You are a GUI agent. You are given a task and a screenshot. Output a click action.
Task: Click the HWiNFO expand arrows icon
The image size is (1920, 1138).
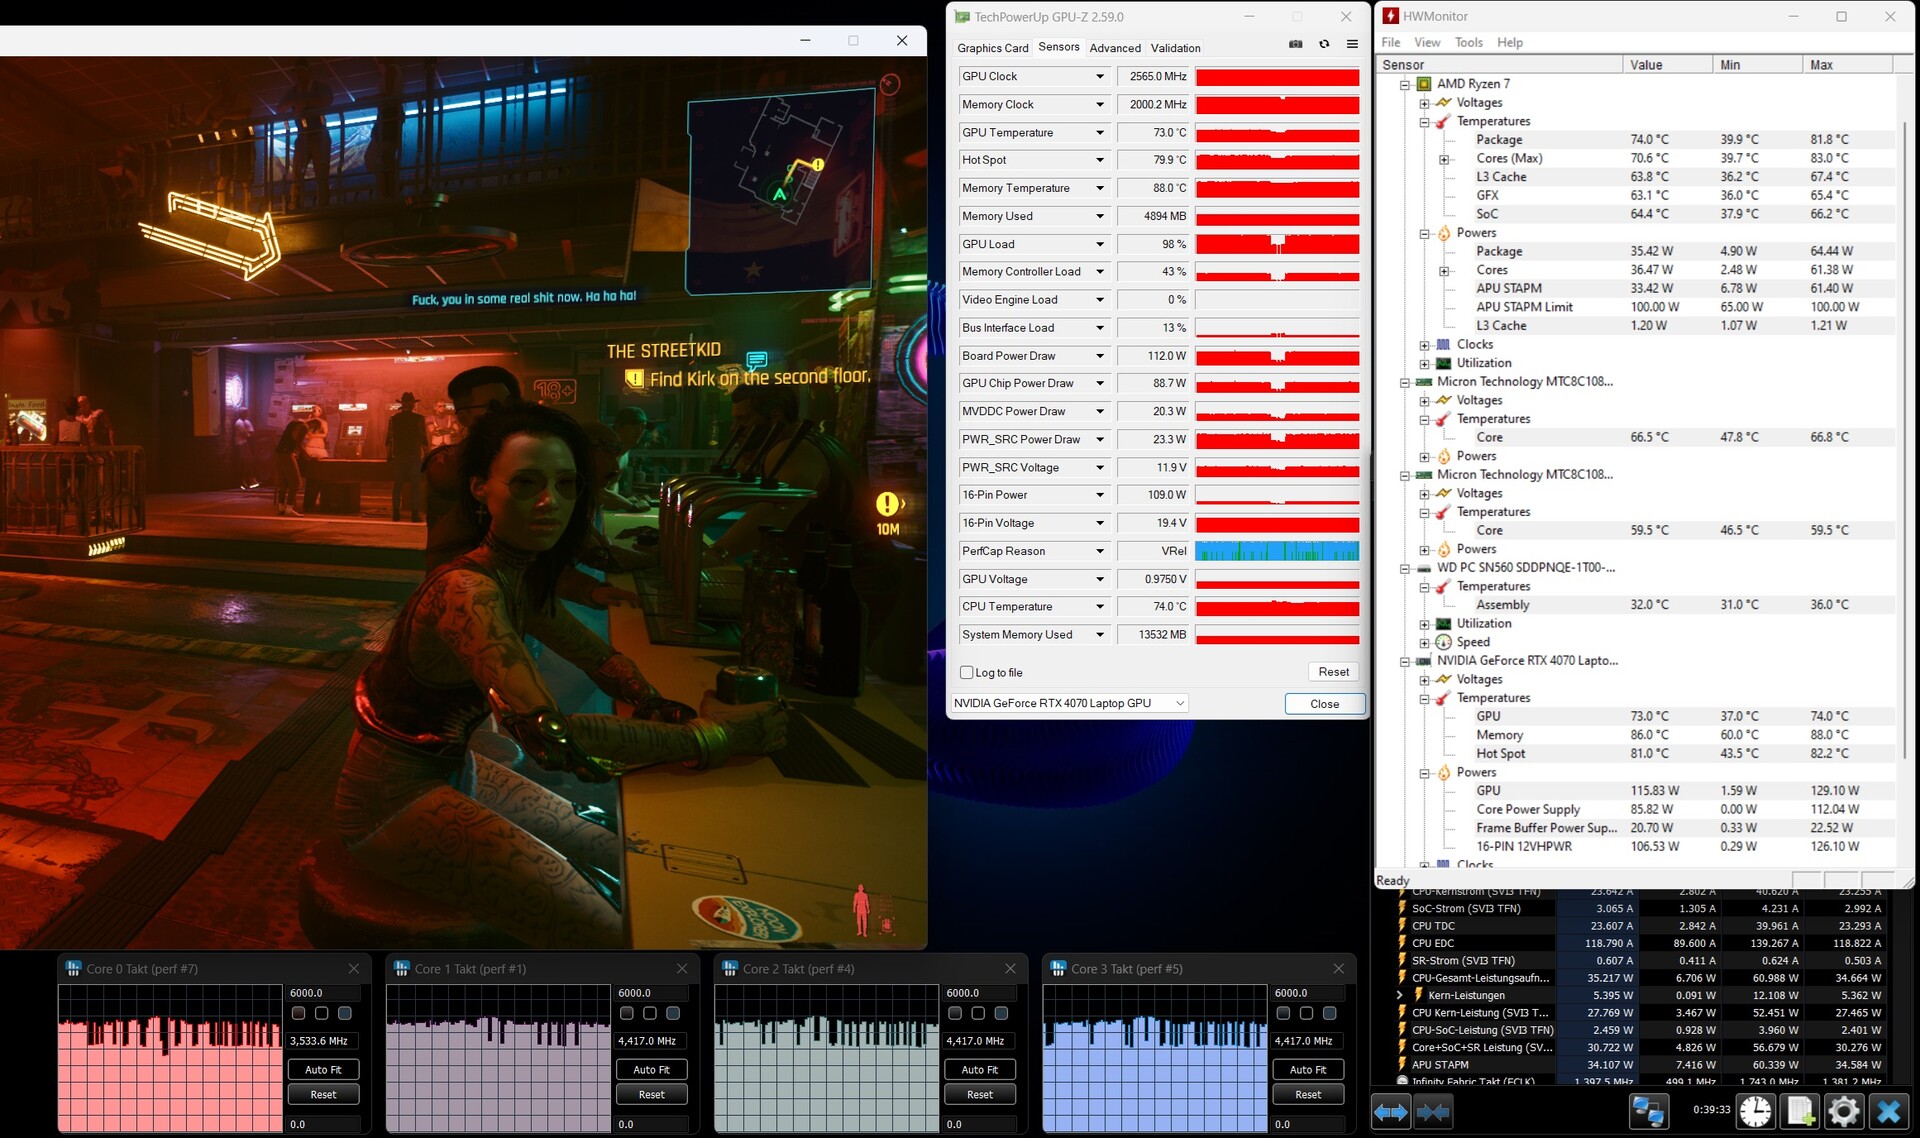point(1390,1111)
